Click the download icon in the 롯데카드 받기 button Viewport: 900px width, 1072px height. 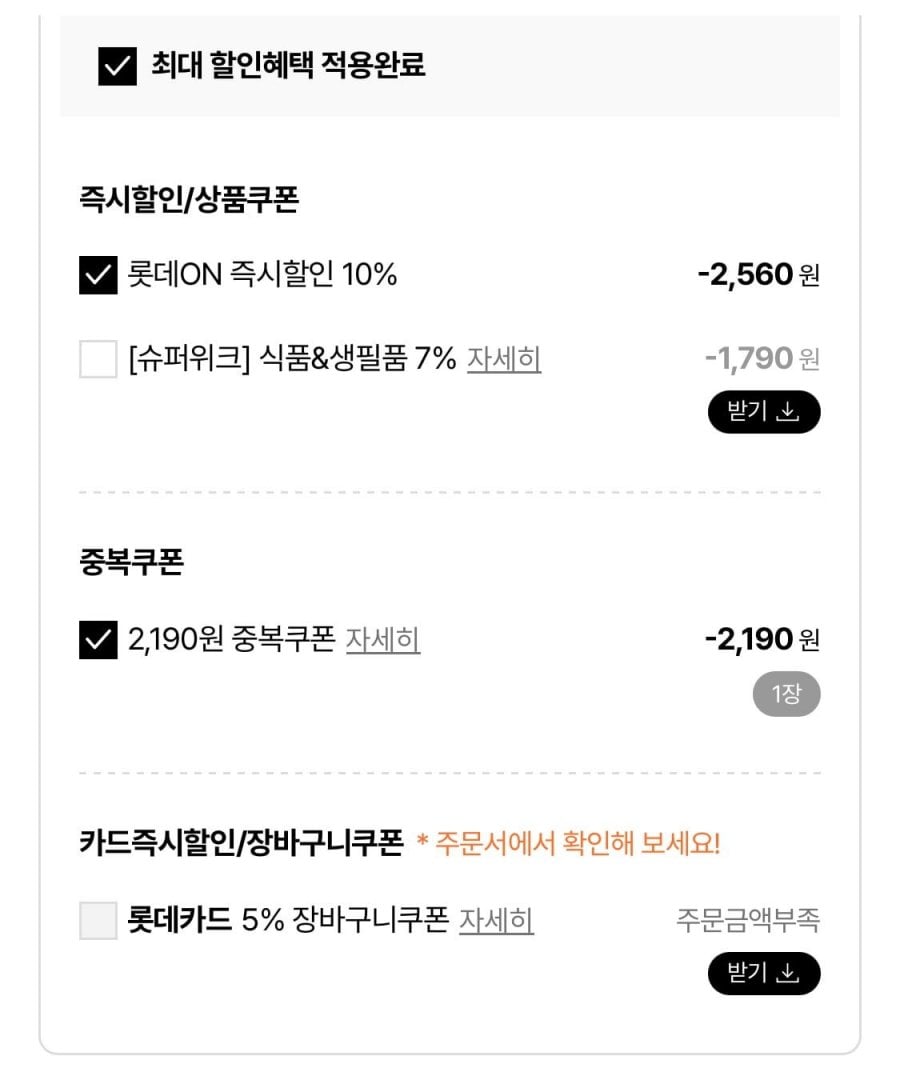[x=788, y=974]
